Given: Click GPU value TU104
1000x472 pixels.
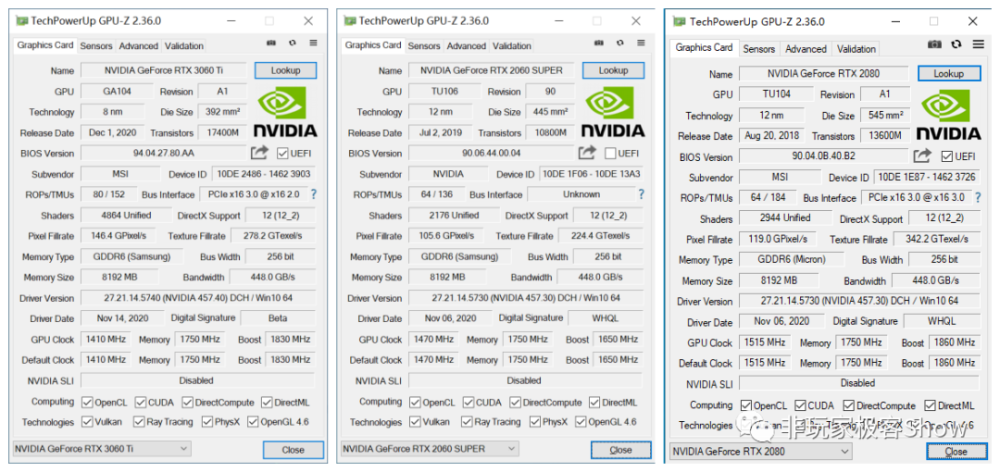Looking at the screenshot, I should (x=776, y=94).
